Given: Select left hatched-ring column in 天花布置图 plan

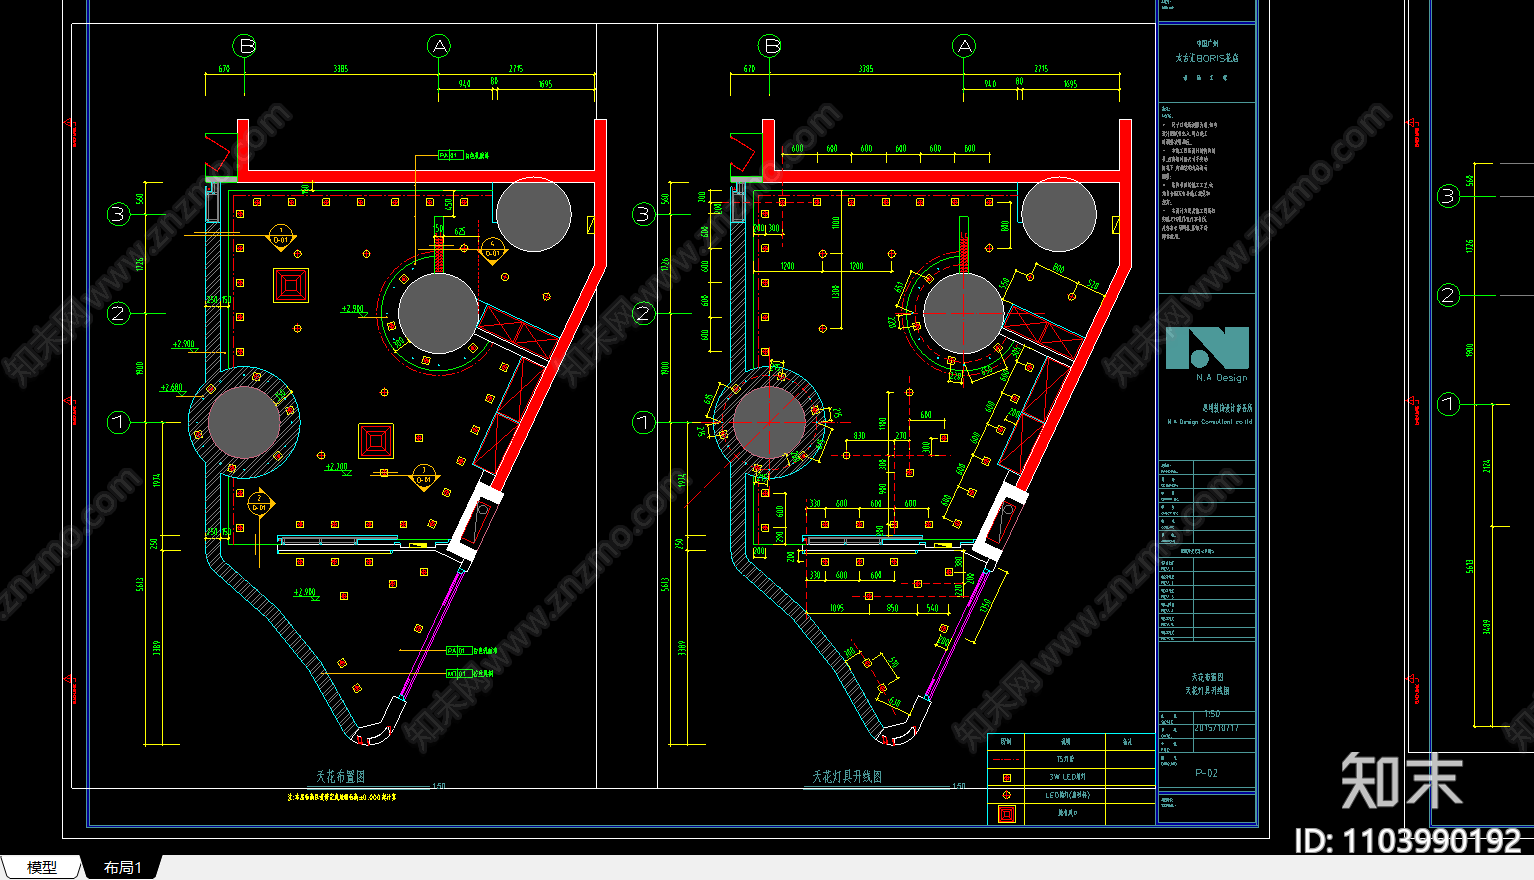Looking at the screenshot, I should pos(244,423).
